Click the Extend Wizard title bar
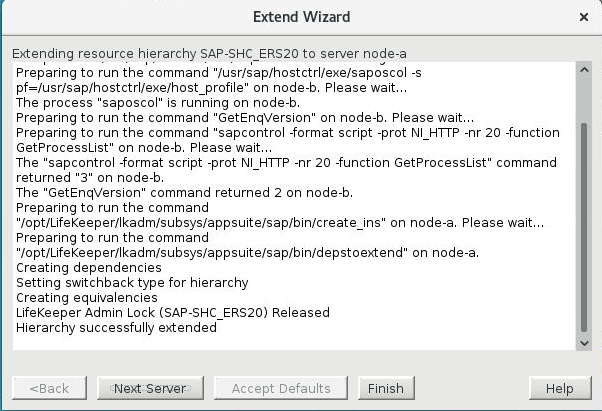 pyautogui.click(x=300, y=17)
